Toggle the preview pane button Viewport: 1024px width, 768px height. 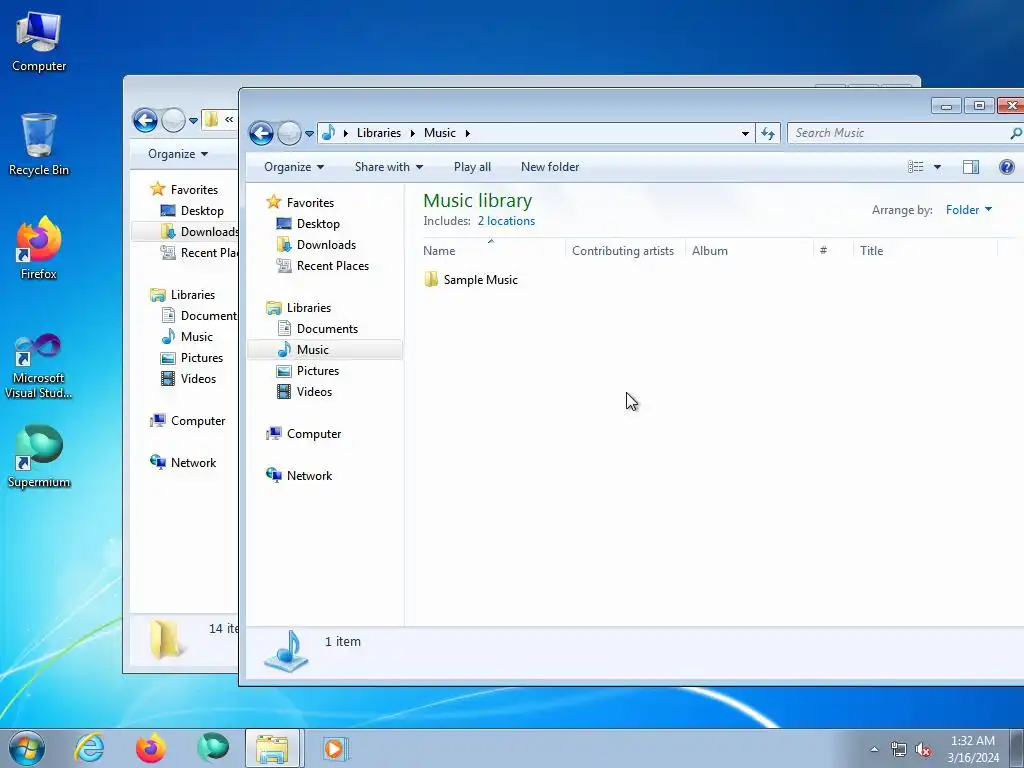(x=971, y=167)
